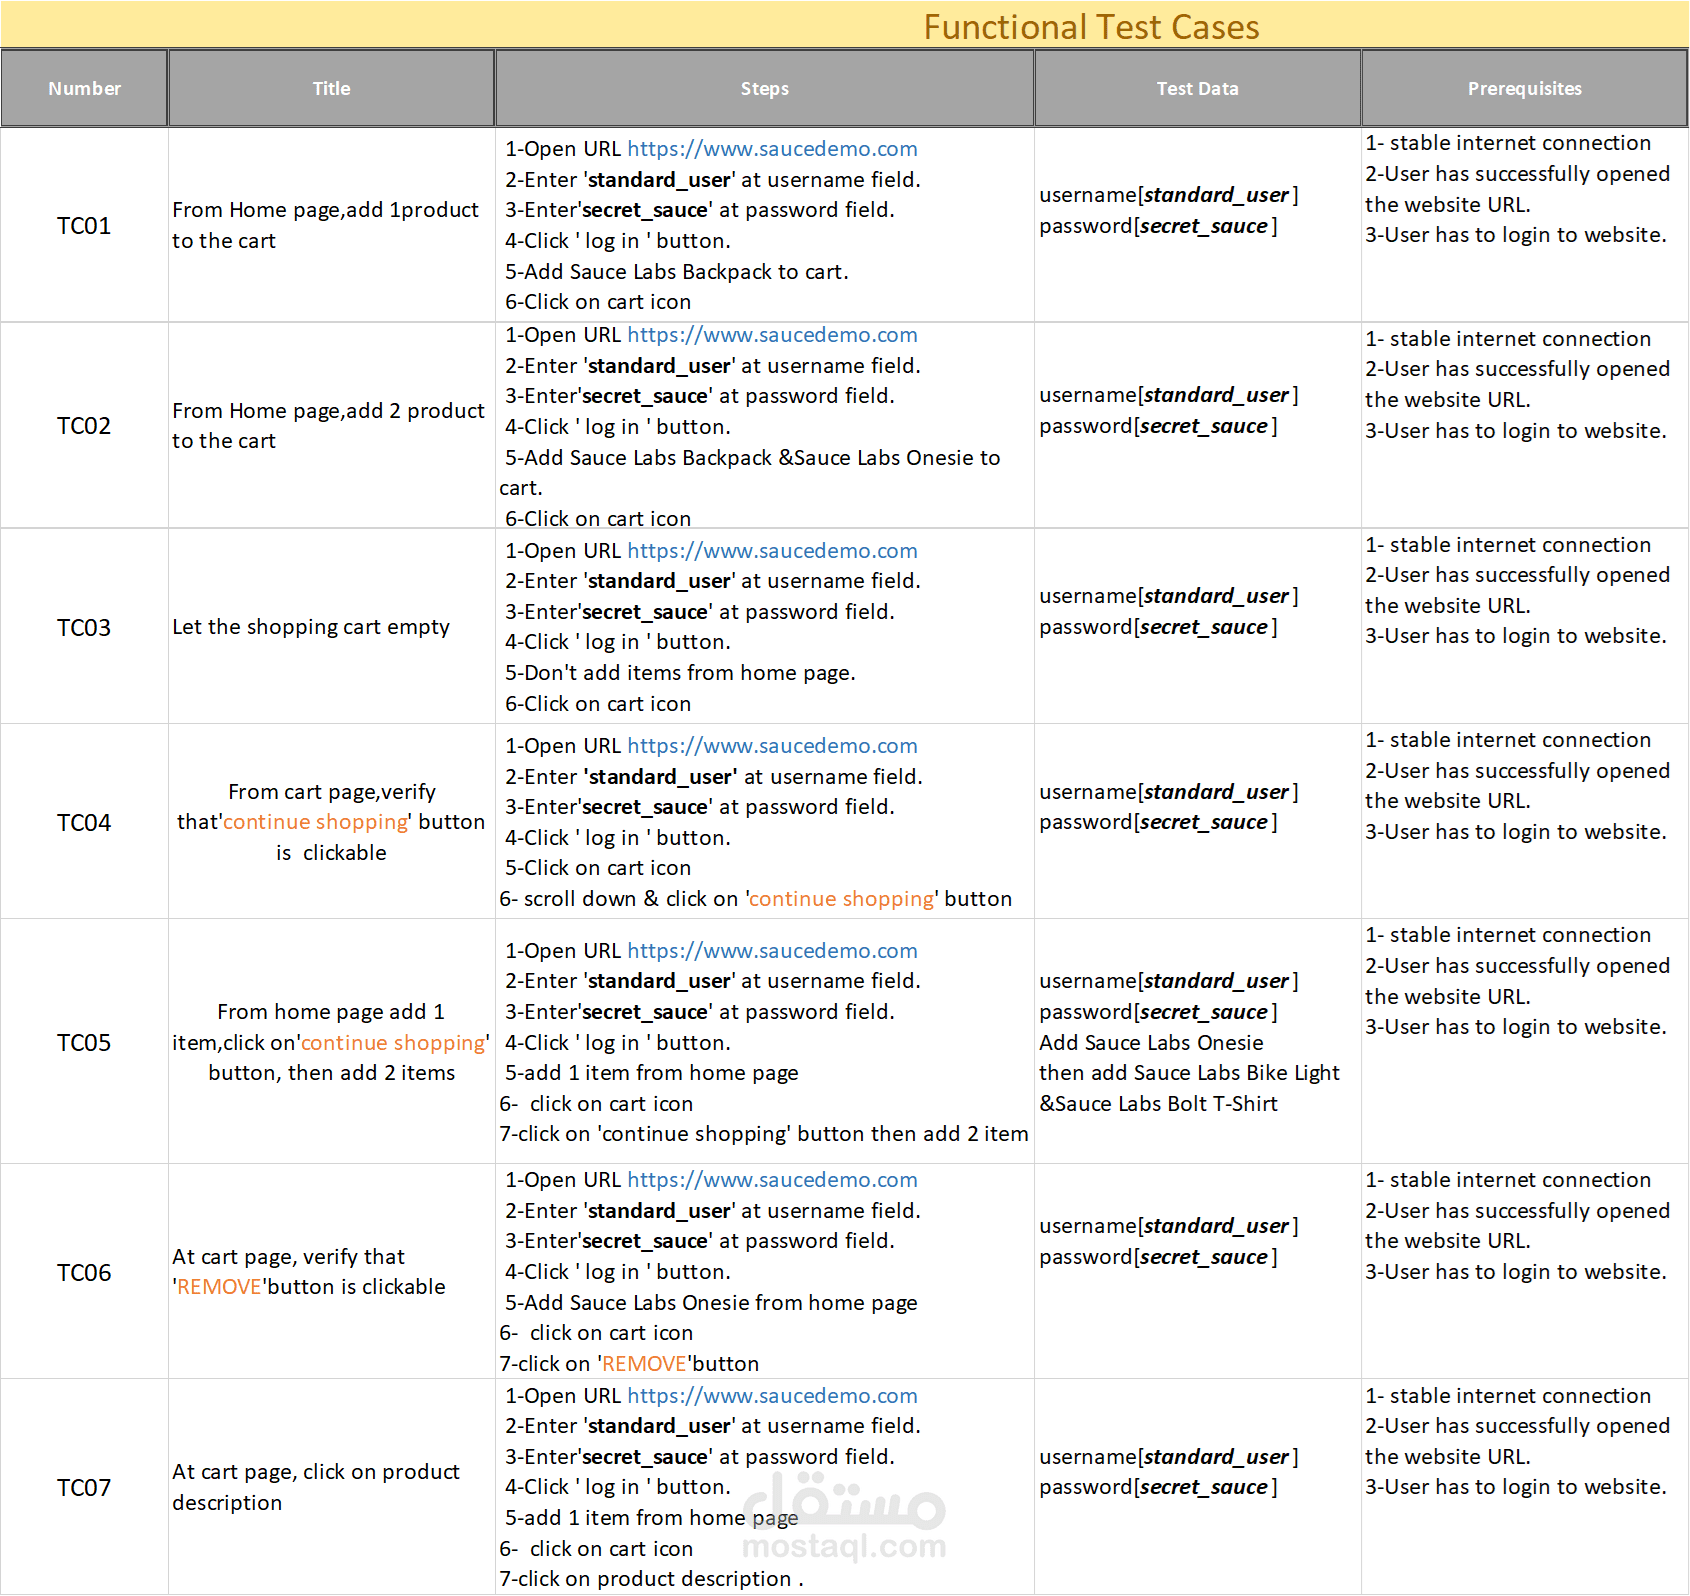The height and width of the screenshot is (1596, 1690).
Task: Select TC02 test data password secret_sauce
Action: click(x=1158, y=426)
